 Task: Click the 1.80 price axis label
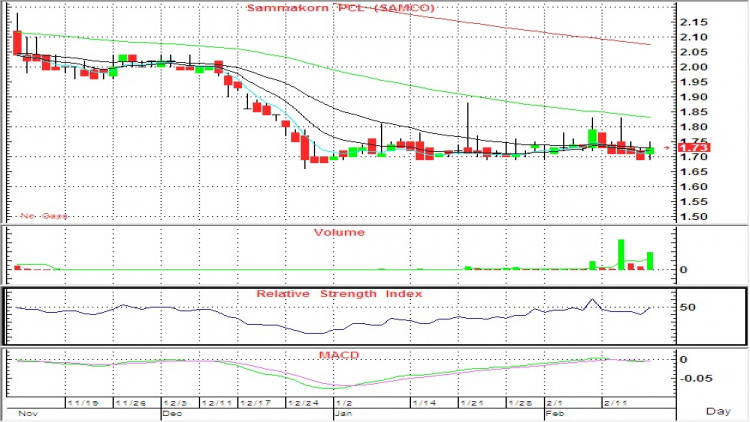(x=694, y=127)
